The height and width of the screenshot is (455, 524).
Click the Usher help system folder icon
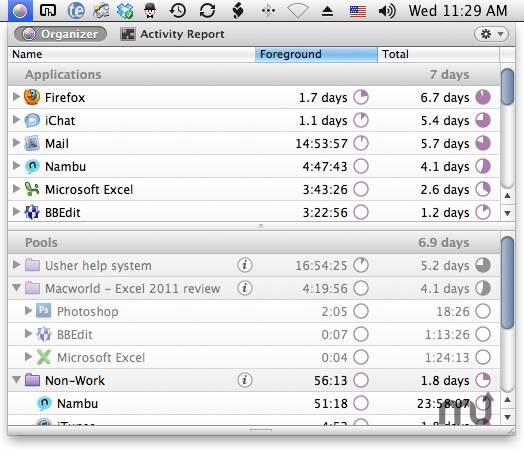pyautogui.click(x=32, y=265)
